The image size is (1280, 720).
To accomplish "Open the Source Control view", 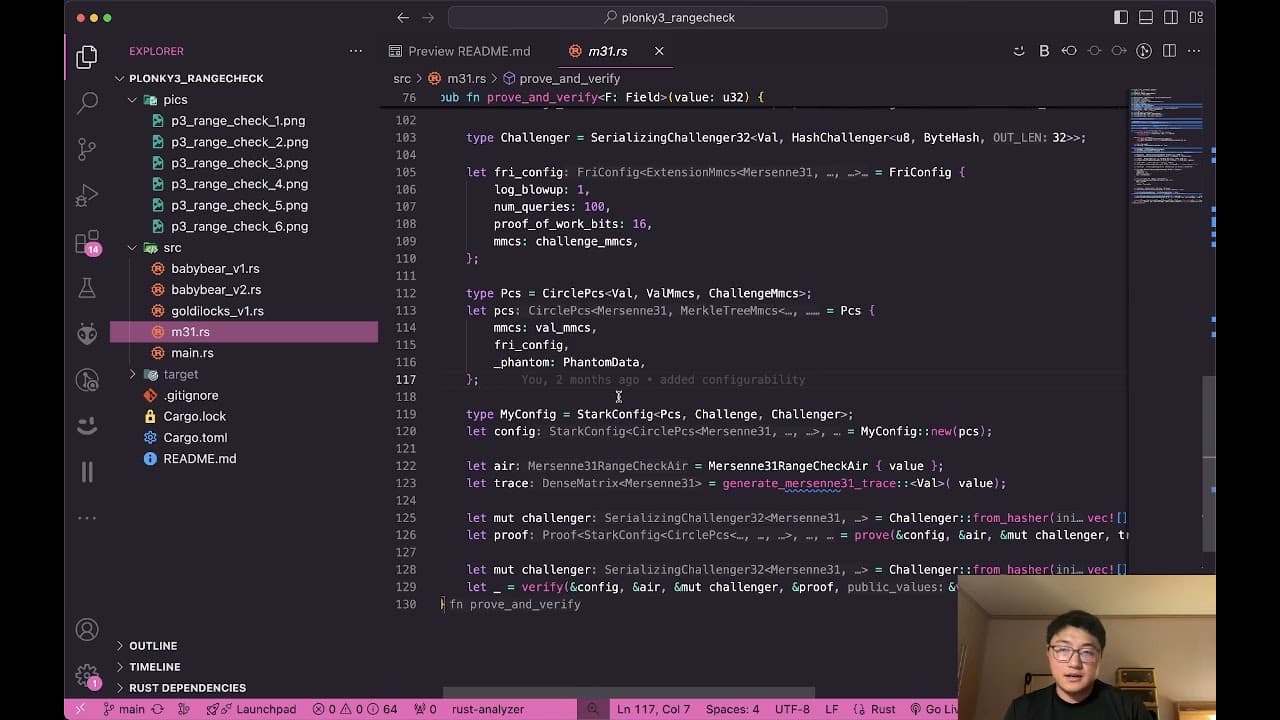I will [x=87, y=148].
